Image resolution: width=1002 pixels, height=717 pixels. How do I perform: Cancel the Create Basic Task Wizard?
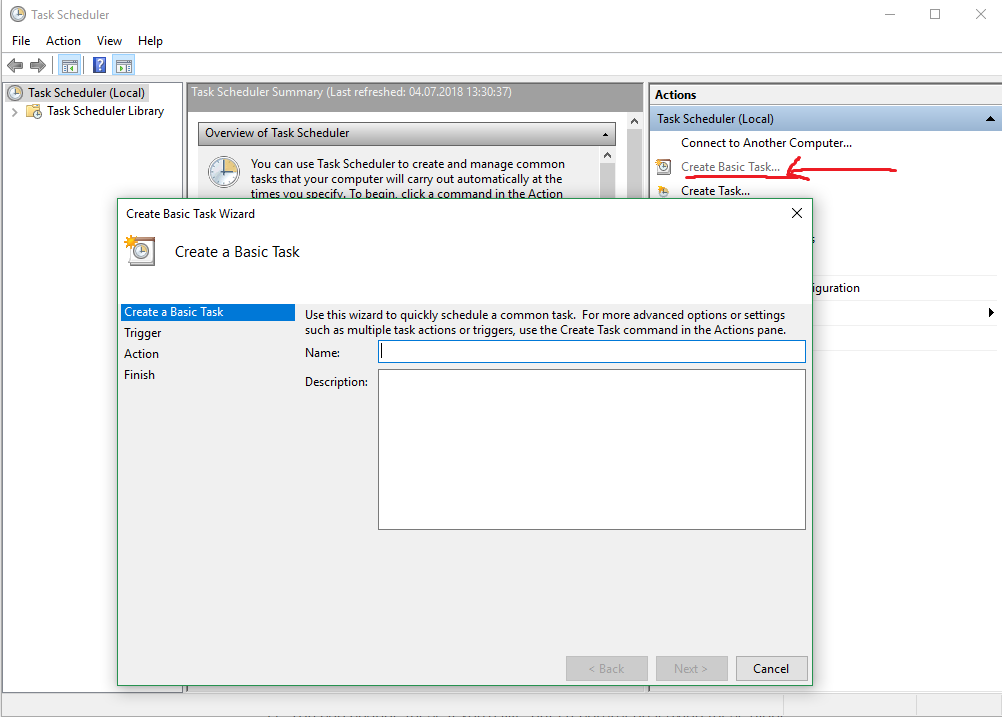(x=771, y=668)
